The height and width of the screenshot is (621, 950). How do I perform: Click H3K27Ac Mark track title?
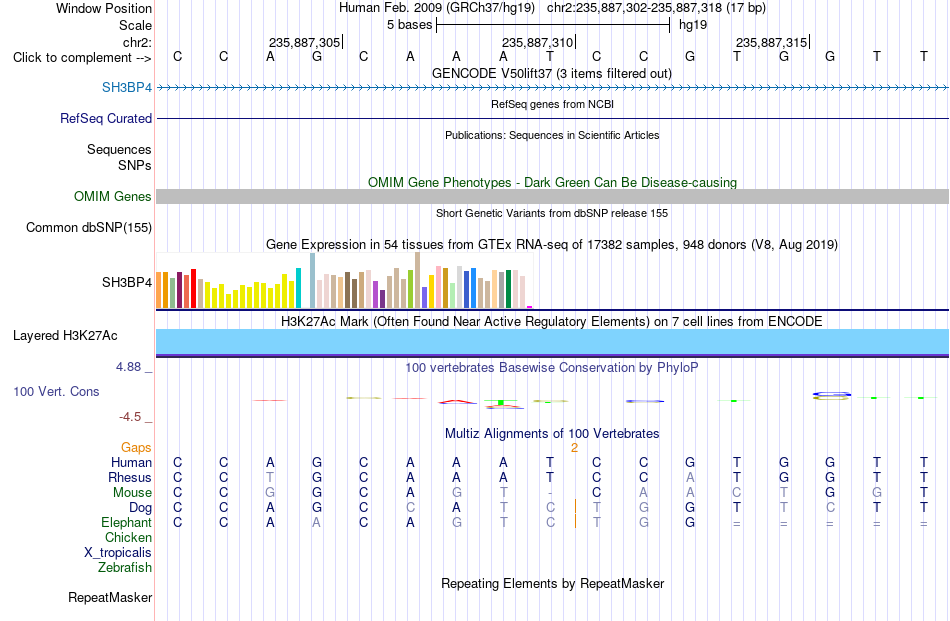coord(552,321)
